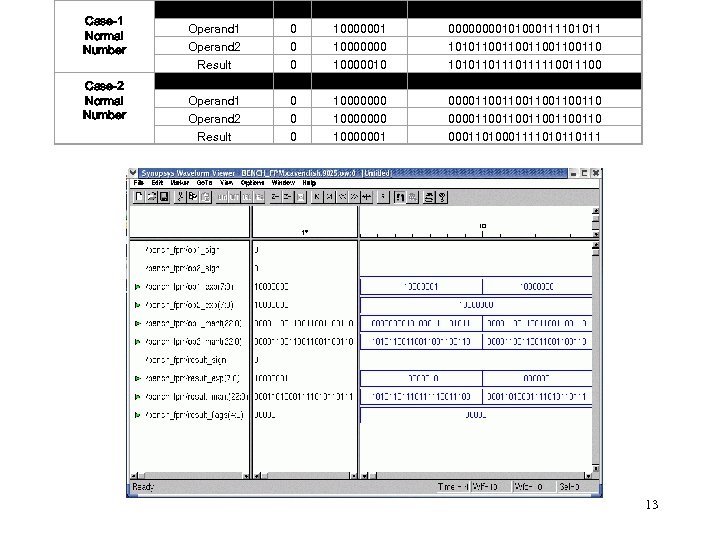Click the Open file toolbar icon
The height and width of the screenshot is (540, 720).
pos(151,197)
